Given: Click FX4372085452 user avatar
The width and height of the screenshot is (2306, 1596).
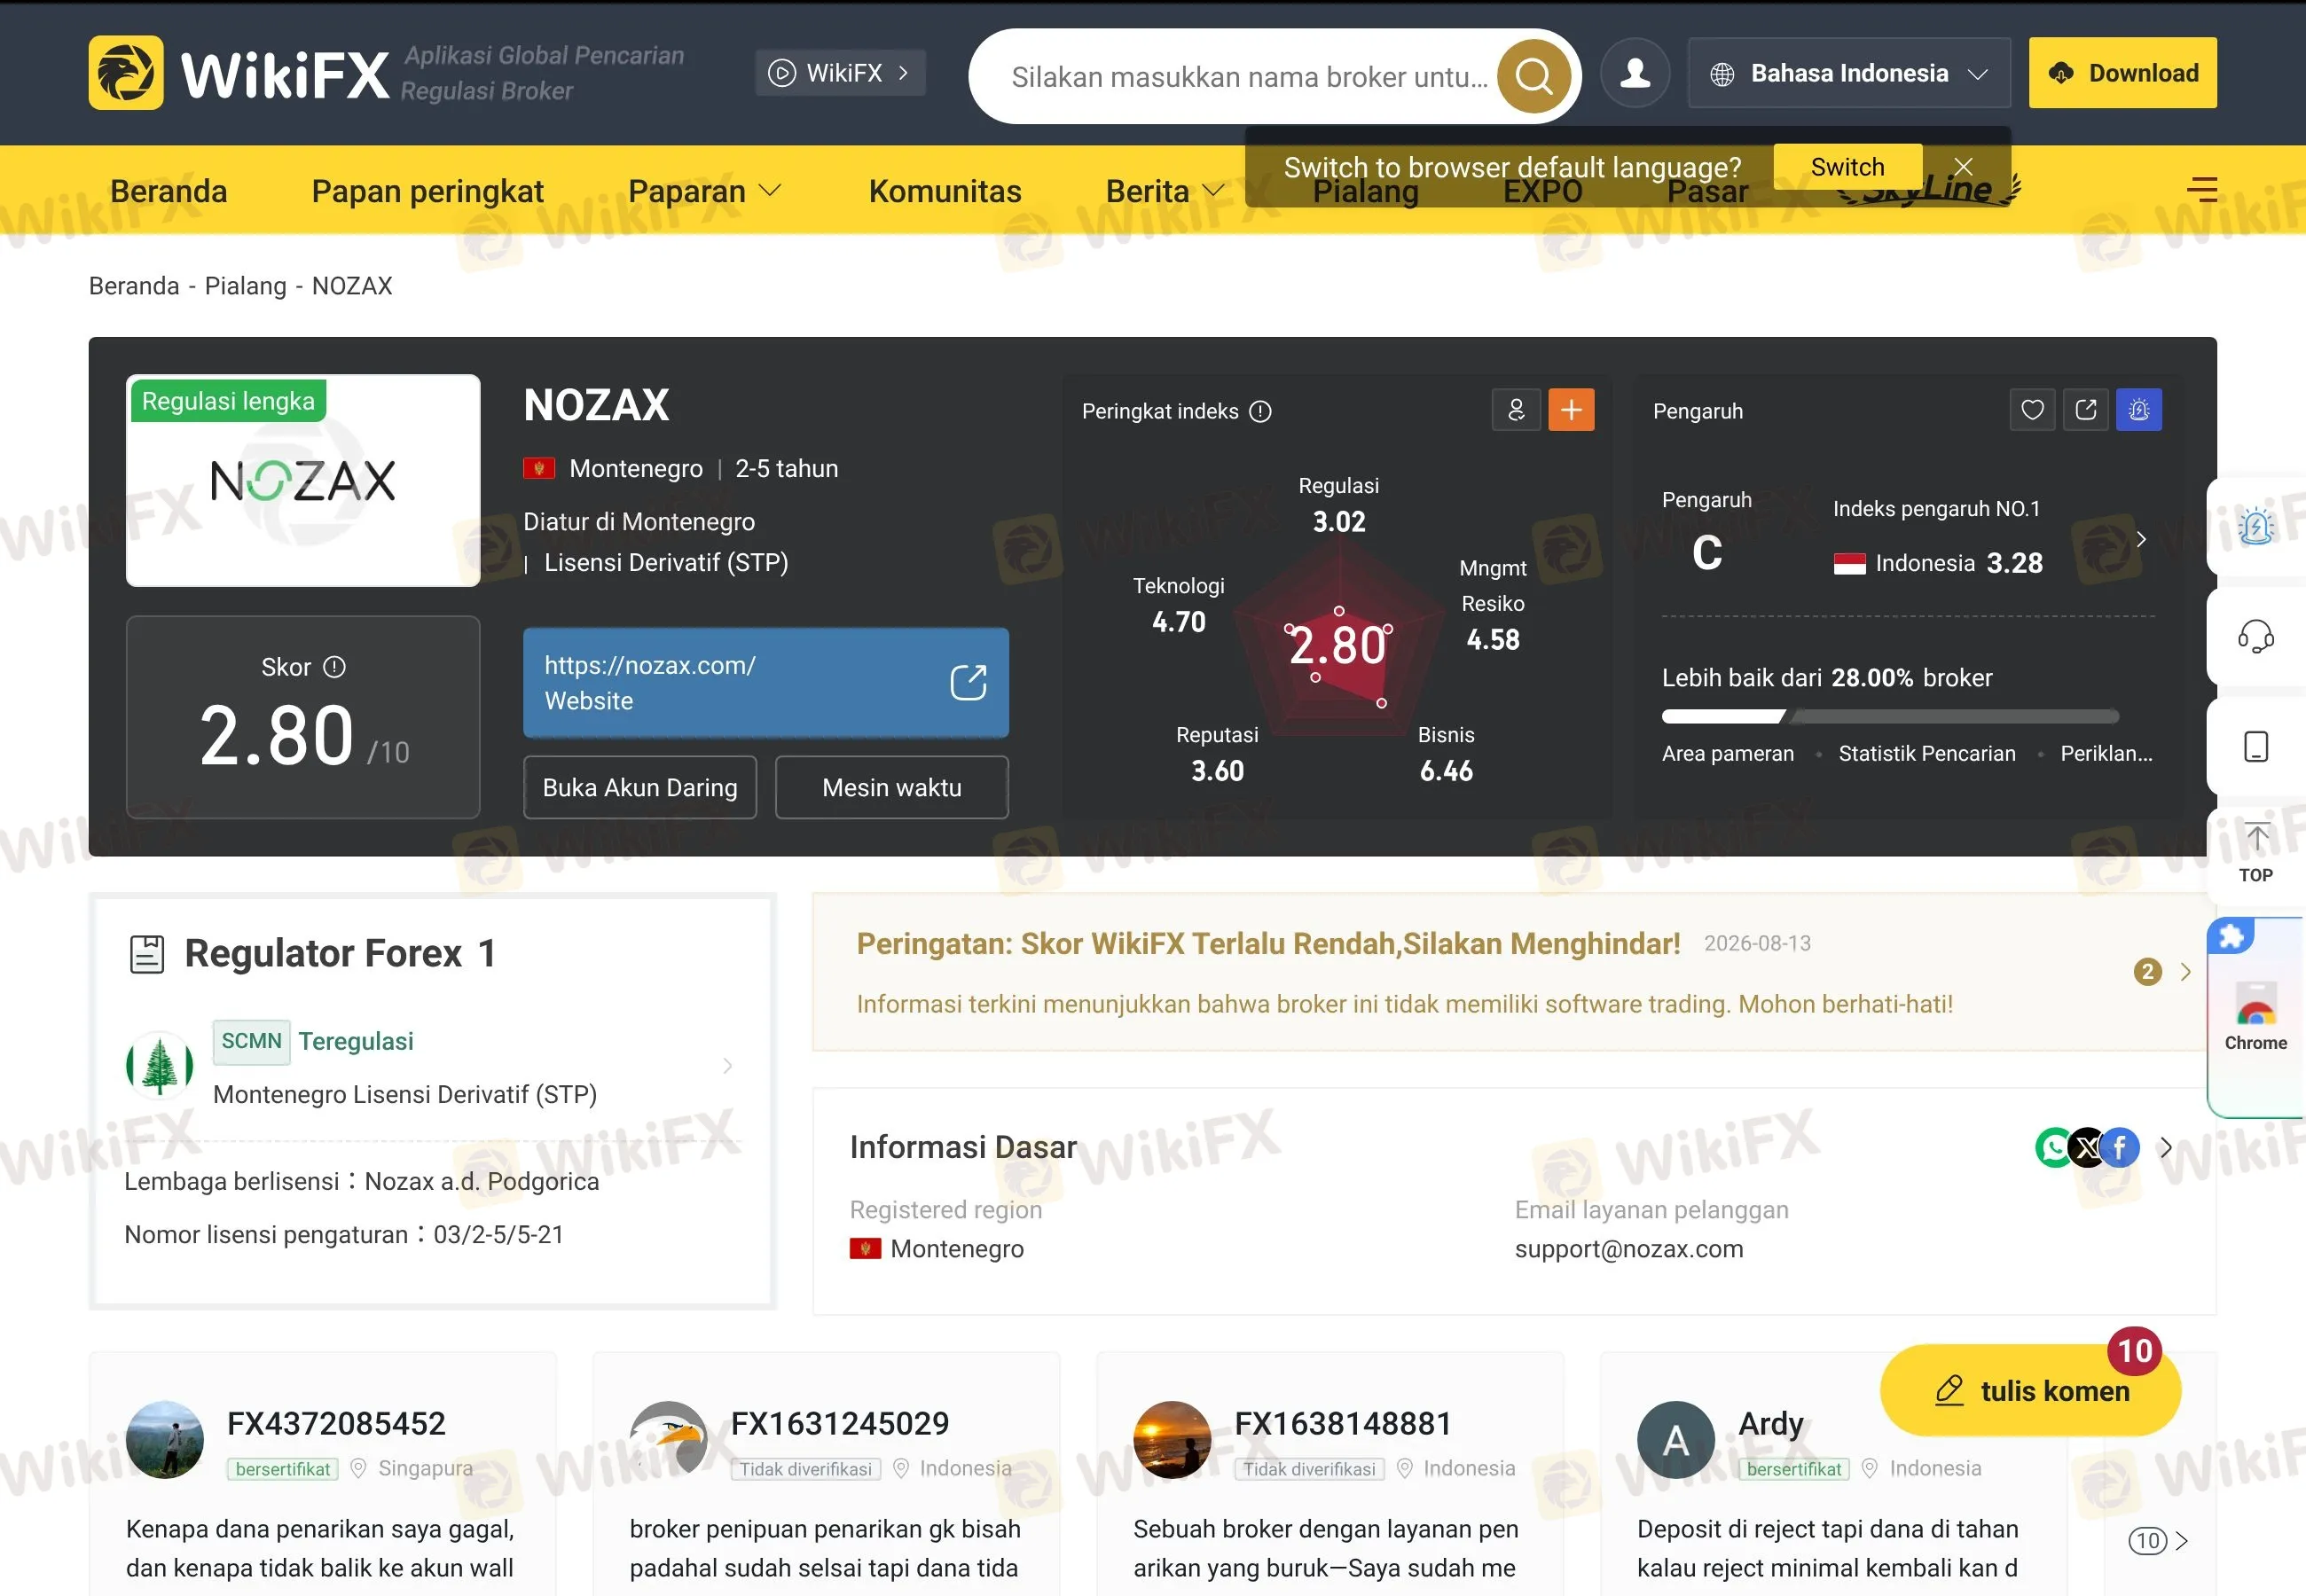Looking at the screenshot, I should click(165, 1440).
